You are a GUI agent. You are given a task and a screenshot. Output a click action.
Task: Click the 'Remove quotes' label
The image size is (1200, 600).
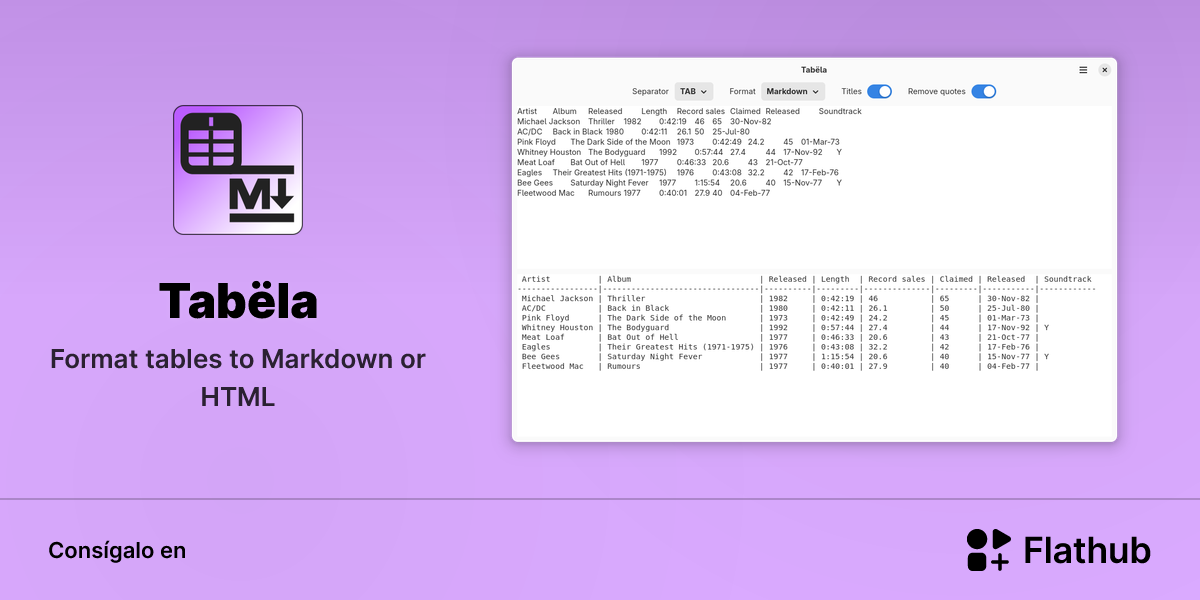coord(937,91)
